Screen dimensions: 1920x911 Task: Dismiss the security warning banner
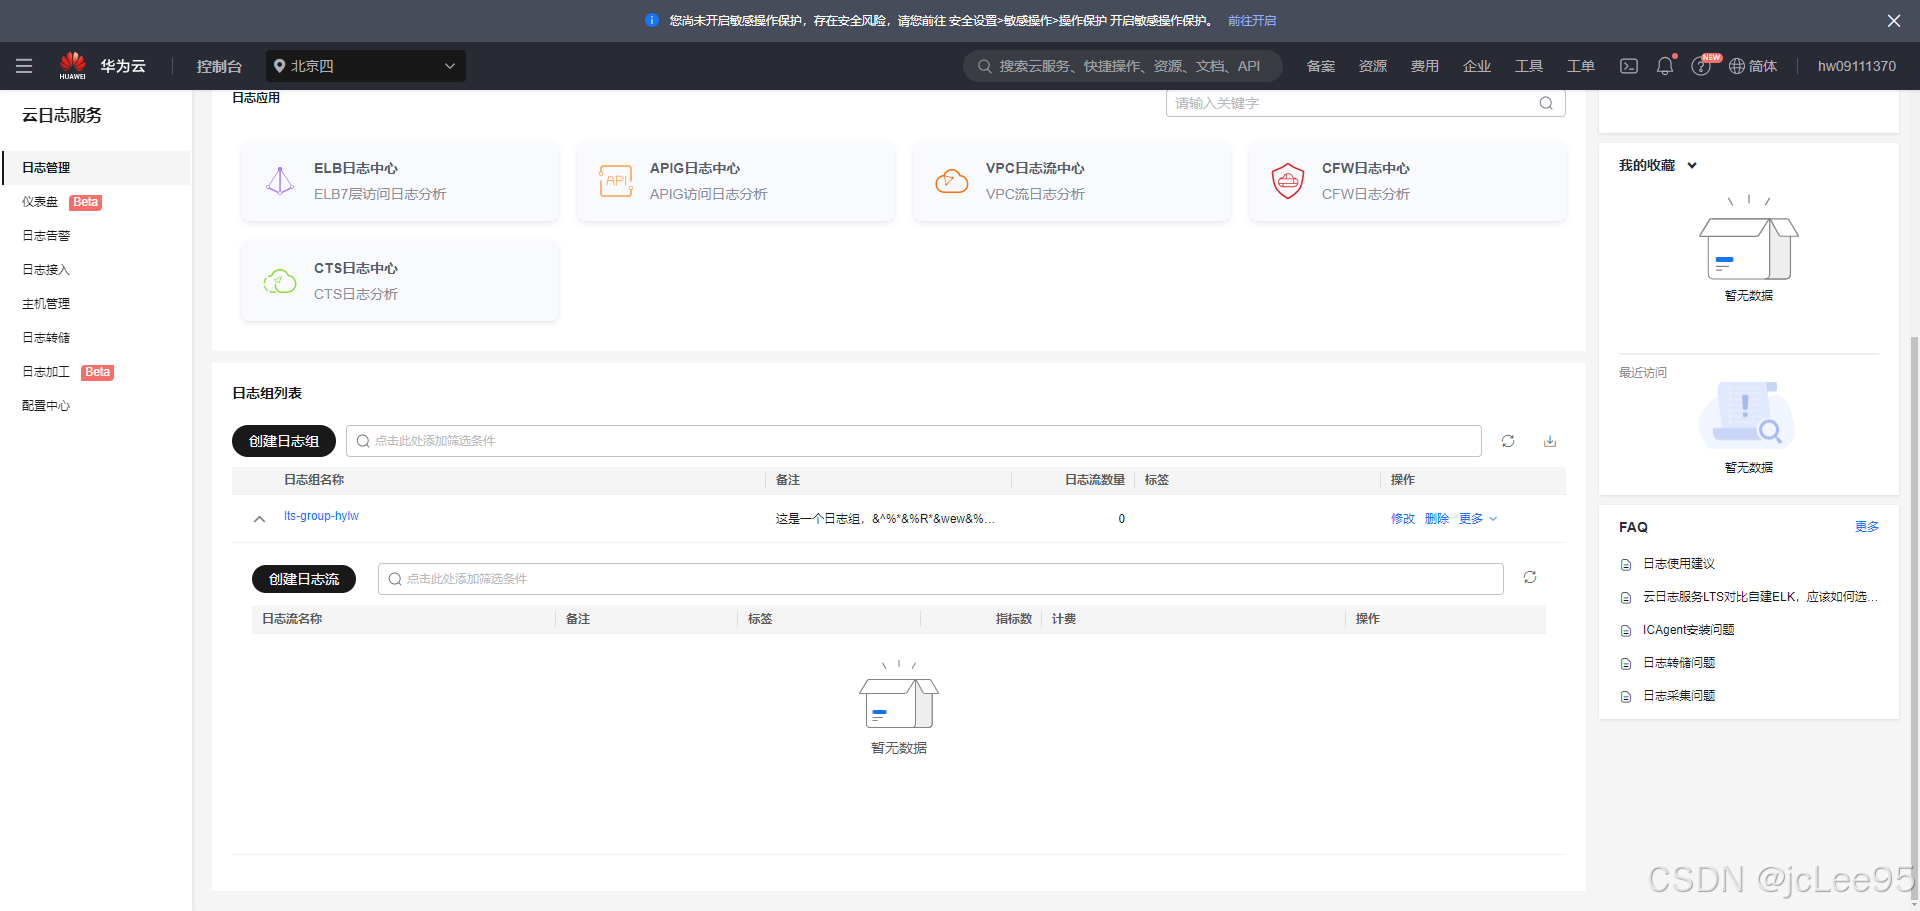coord(1894,20)
